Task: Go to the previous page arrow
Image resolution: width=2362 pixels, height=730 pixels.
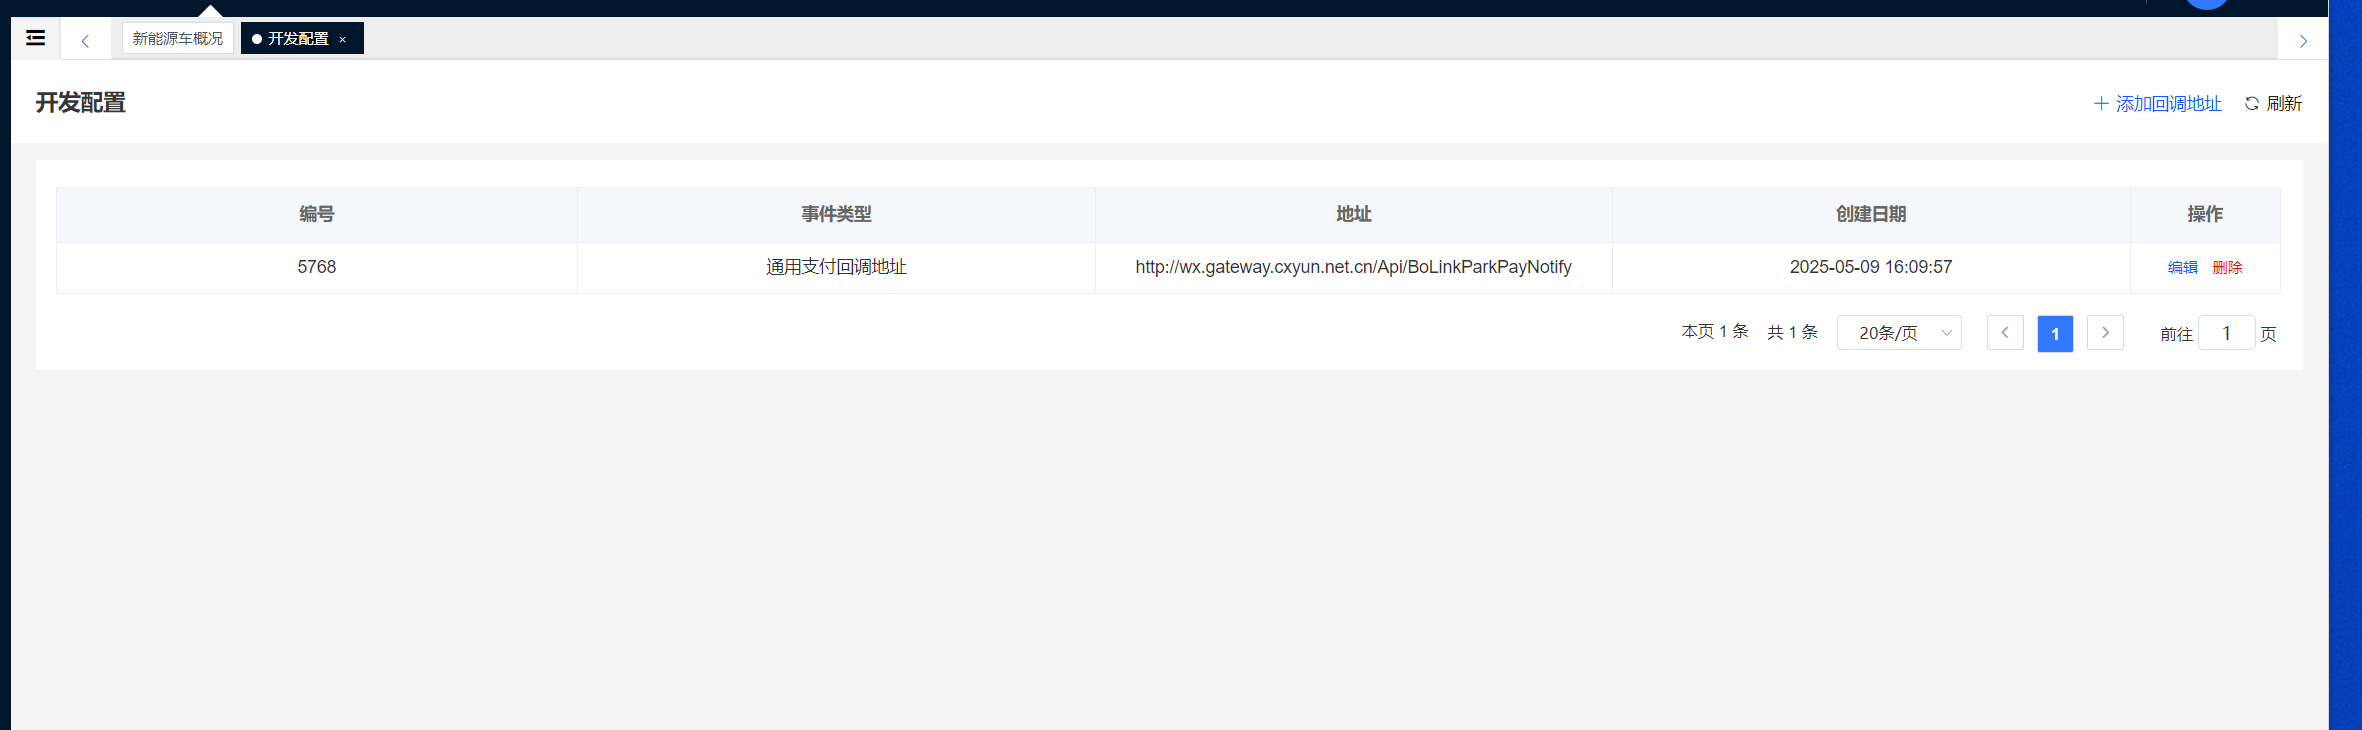Action: pos(2005,333)
